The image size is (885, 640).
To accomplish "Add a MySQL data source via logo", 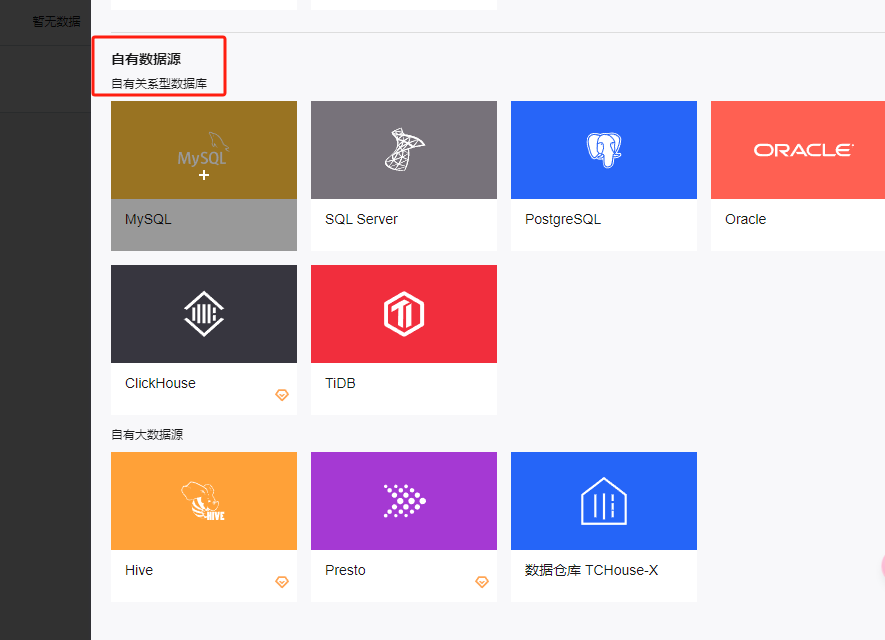I will [x=204, y=150].
